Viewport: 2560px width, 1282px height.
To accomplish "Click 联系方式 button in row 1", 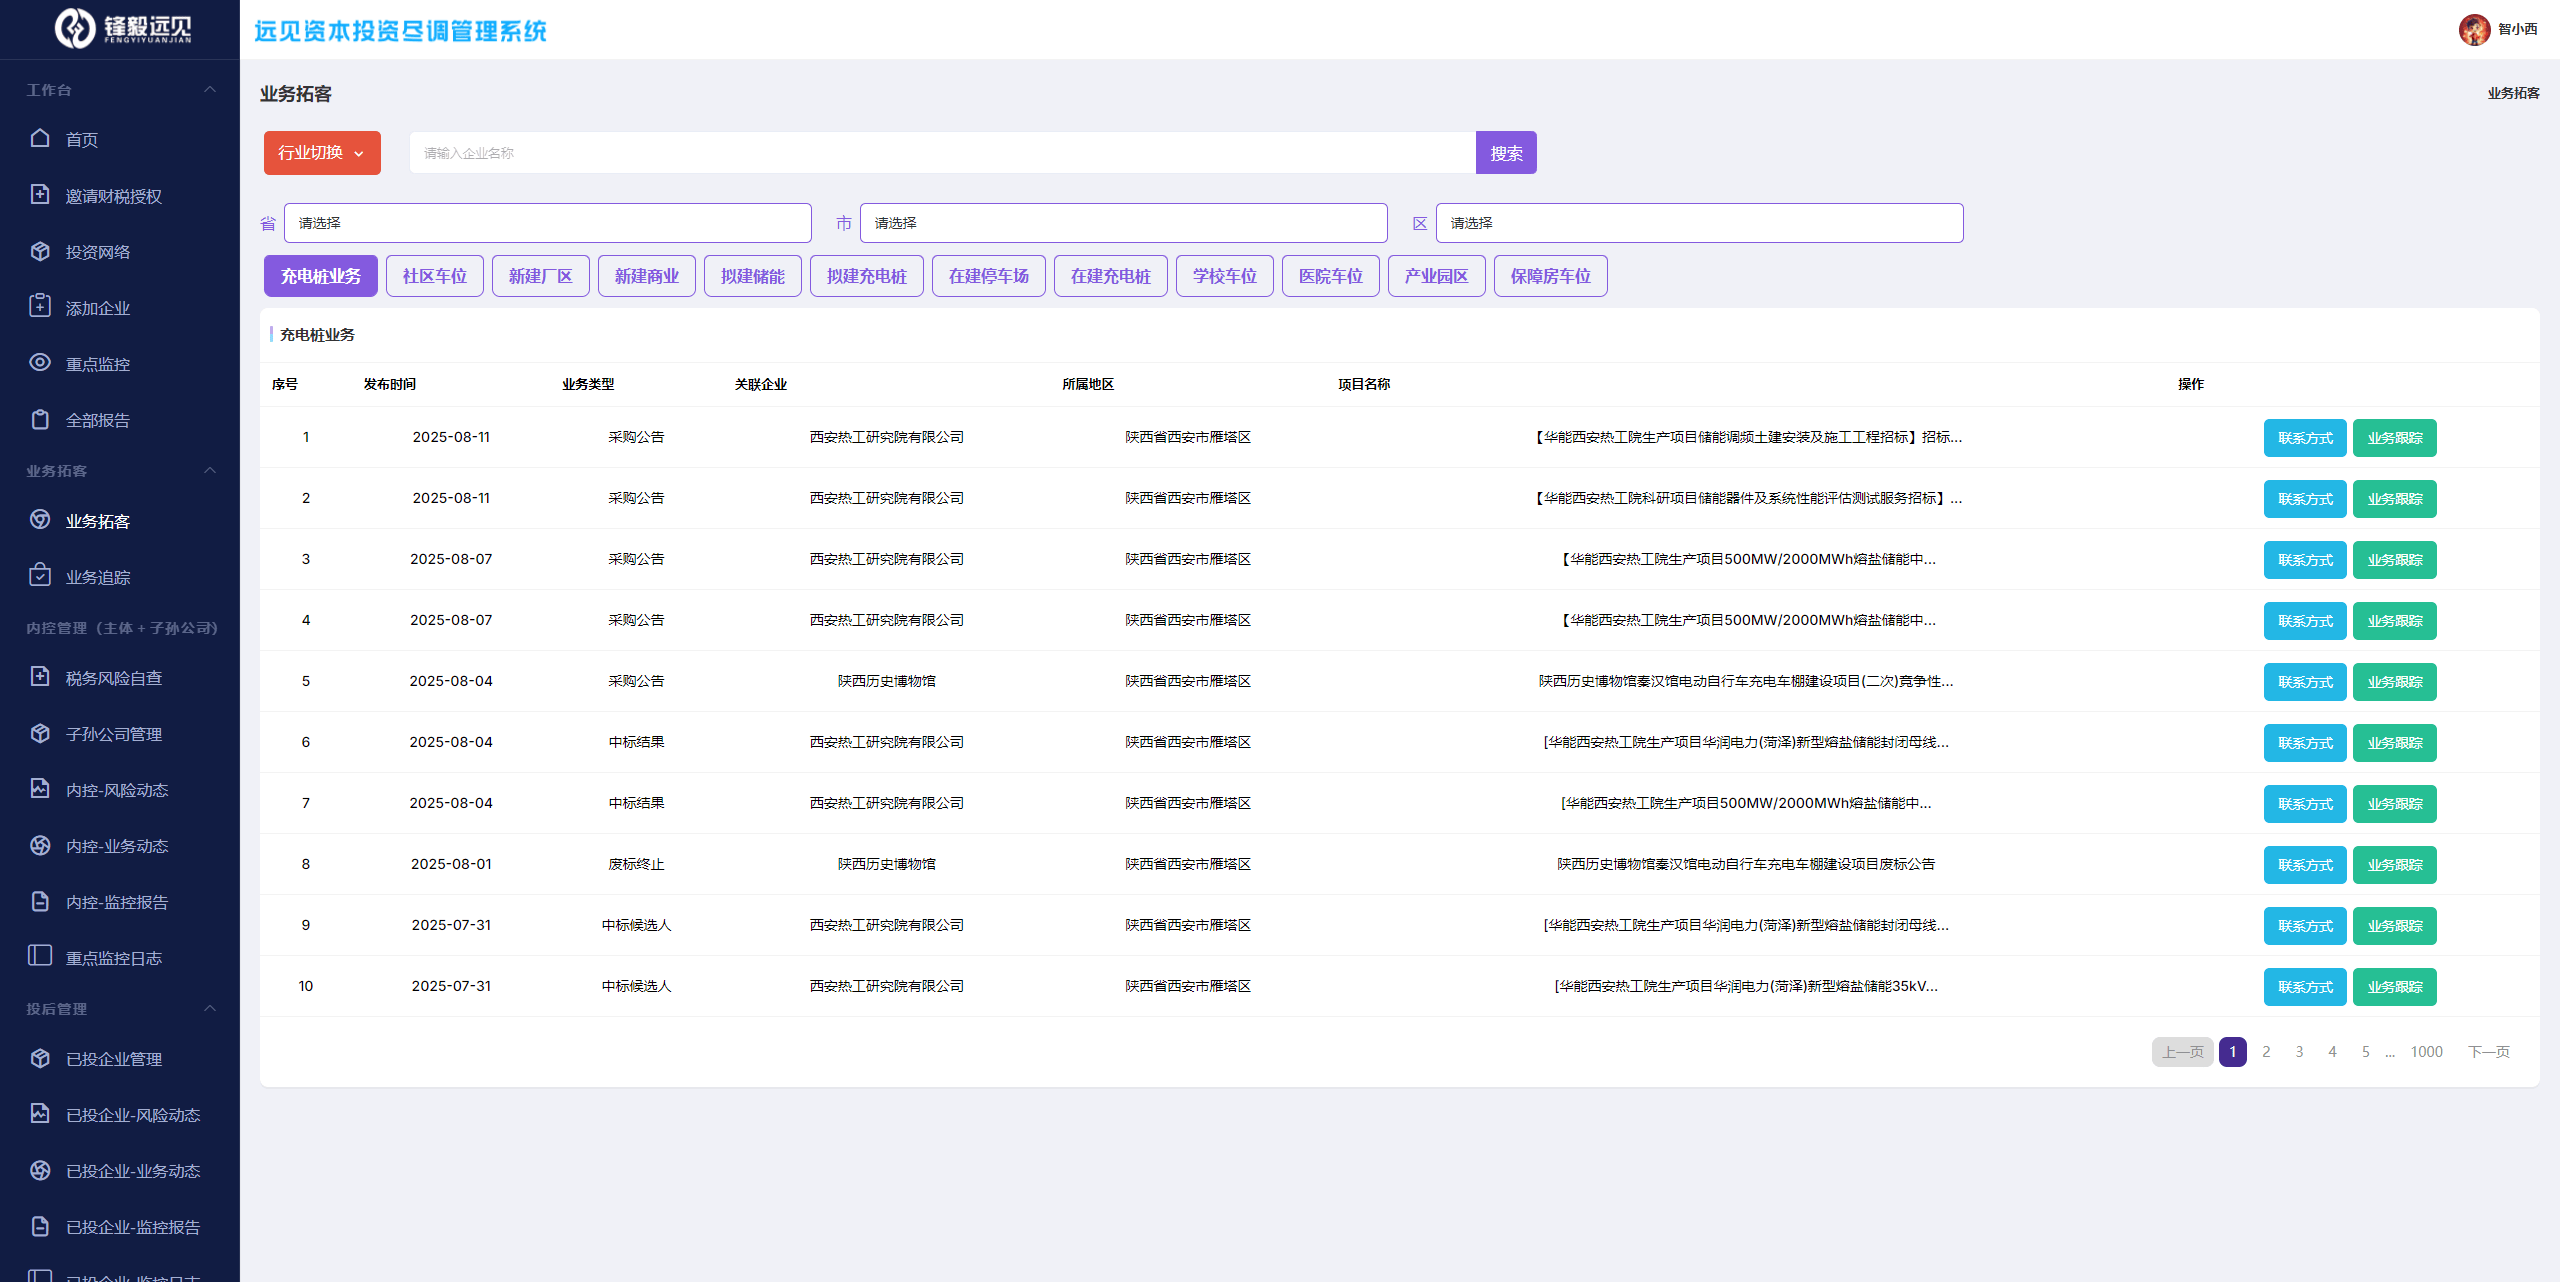I will pos(2305,438).
